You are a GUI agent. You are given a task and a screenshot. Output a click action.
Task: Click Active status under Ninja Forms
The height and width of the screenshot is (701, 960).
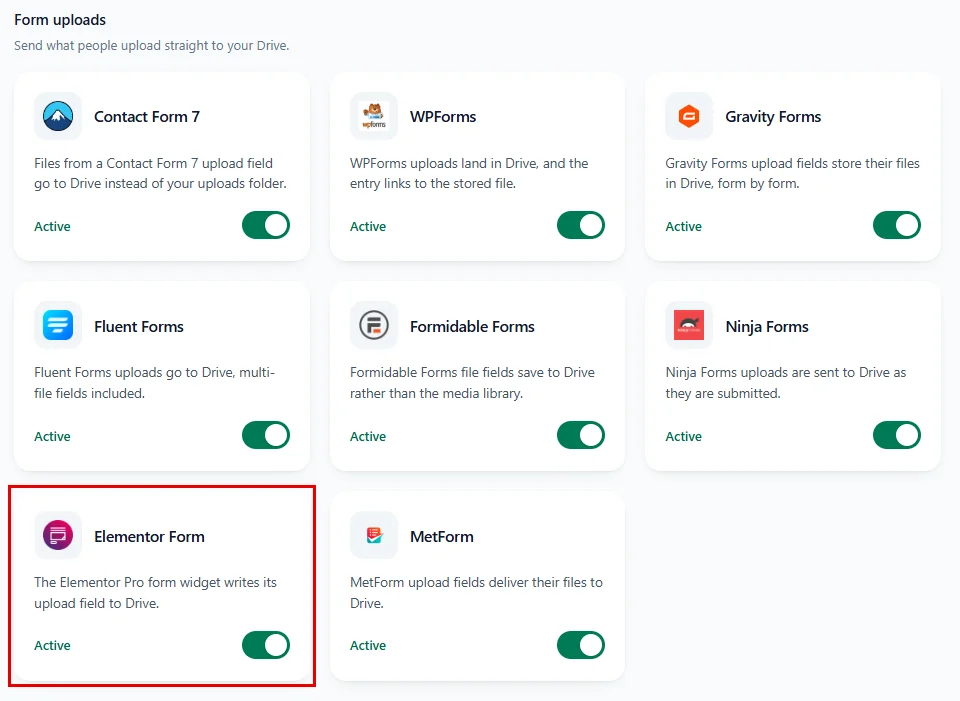pos(683,437)
